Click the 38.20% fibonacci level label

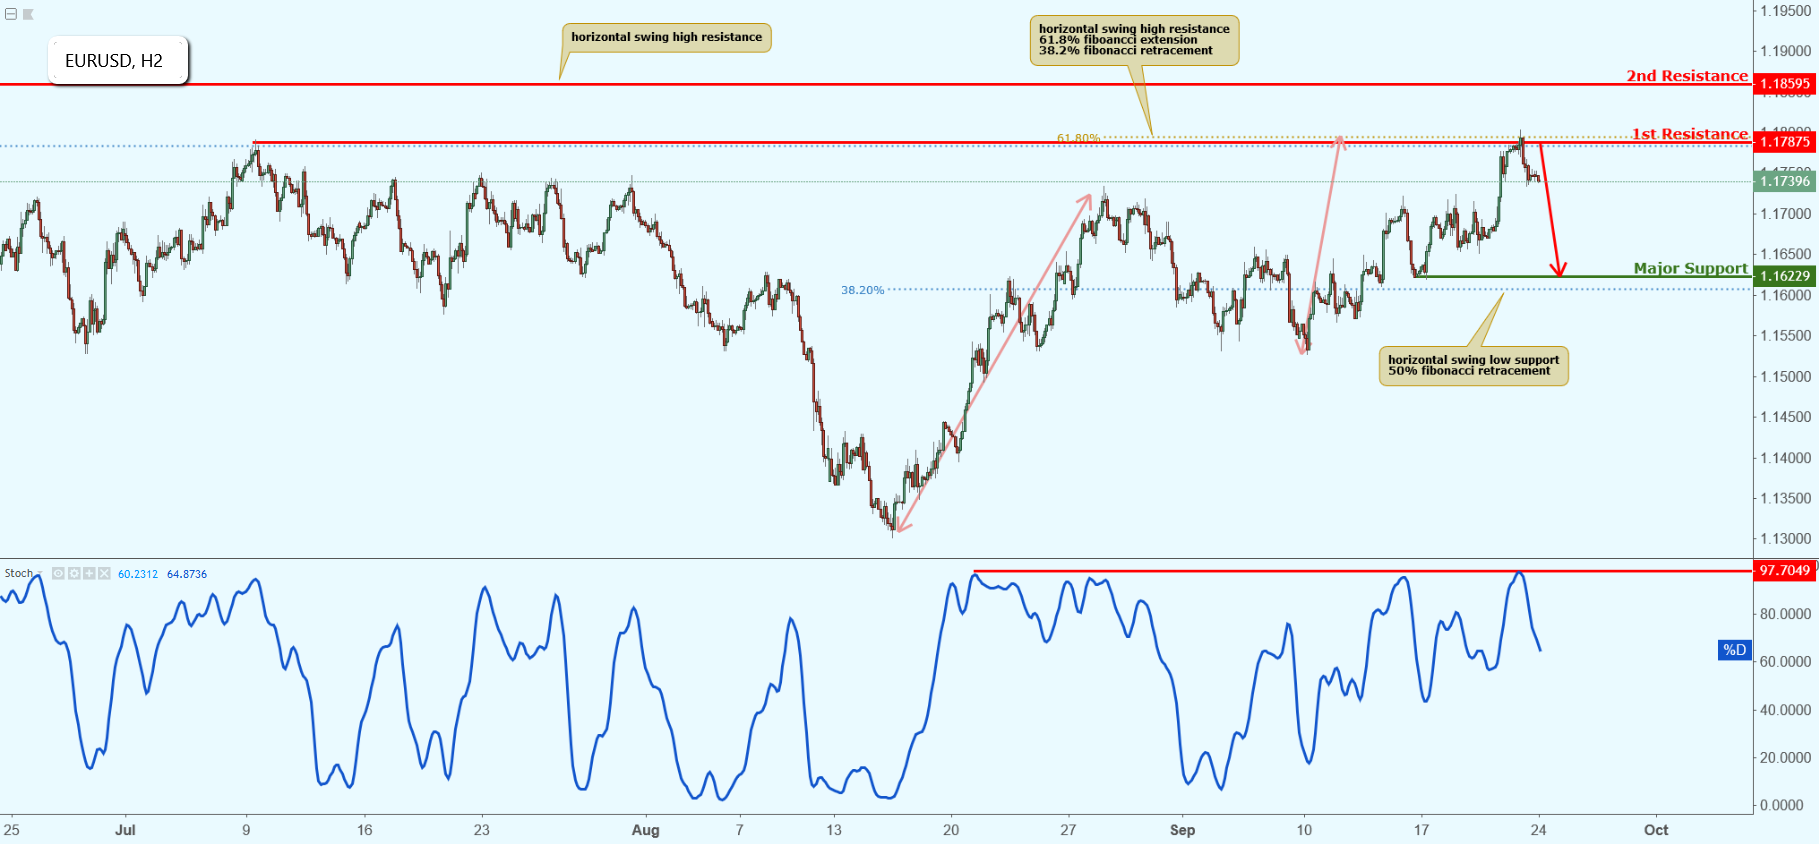[x=862, y=290]
